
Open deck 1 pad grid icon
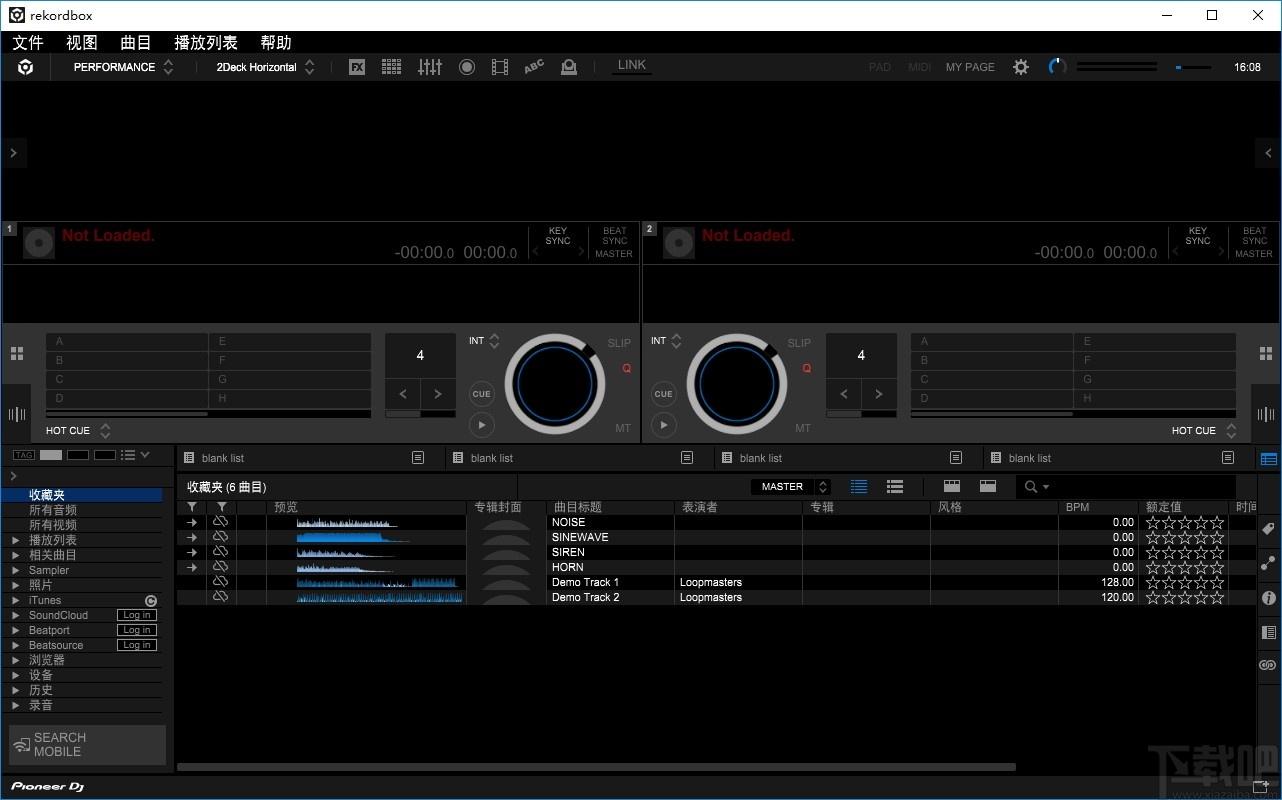pyautogui.click(x=17, y=354)
